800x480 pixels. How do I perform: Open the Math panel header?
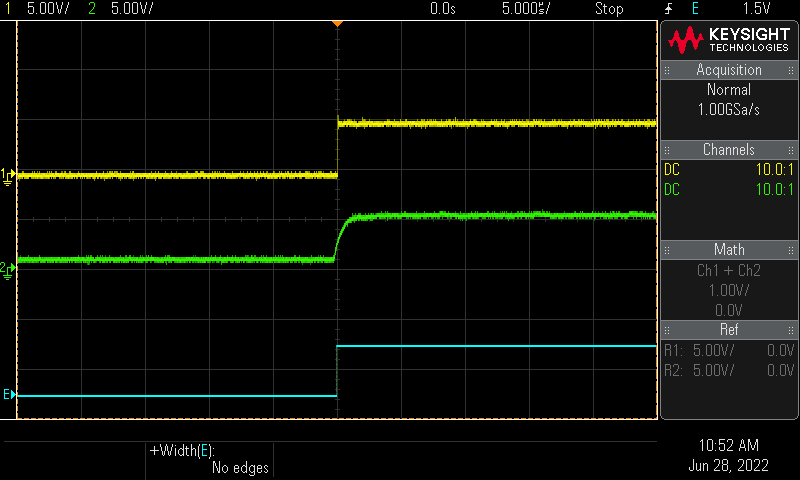coord(729,250)
